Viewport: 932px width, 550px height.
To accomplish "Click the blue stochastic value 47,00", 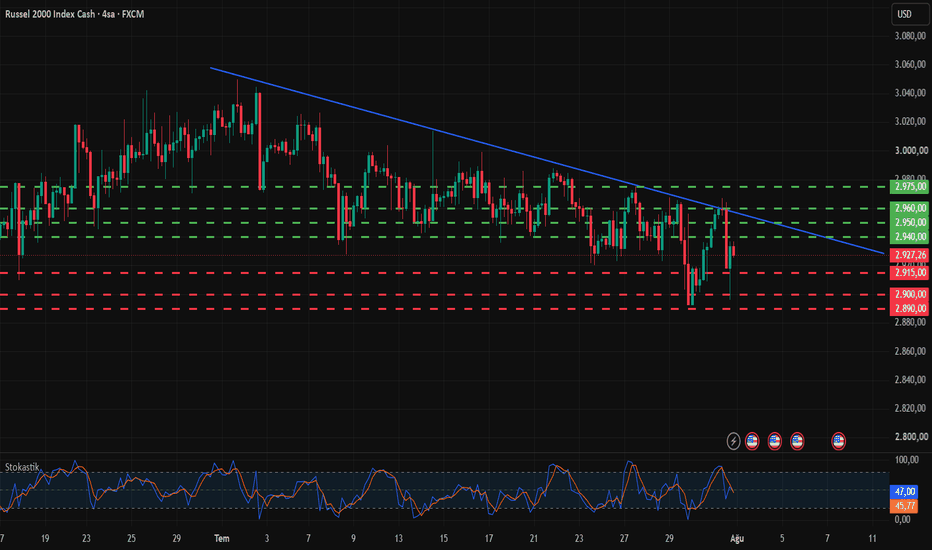I will tap(905, 492).
